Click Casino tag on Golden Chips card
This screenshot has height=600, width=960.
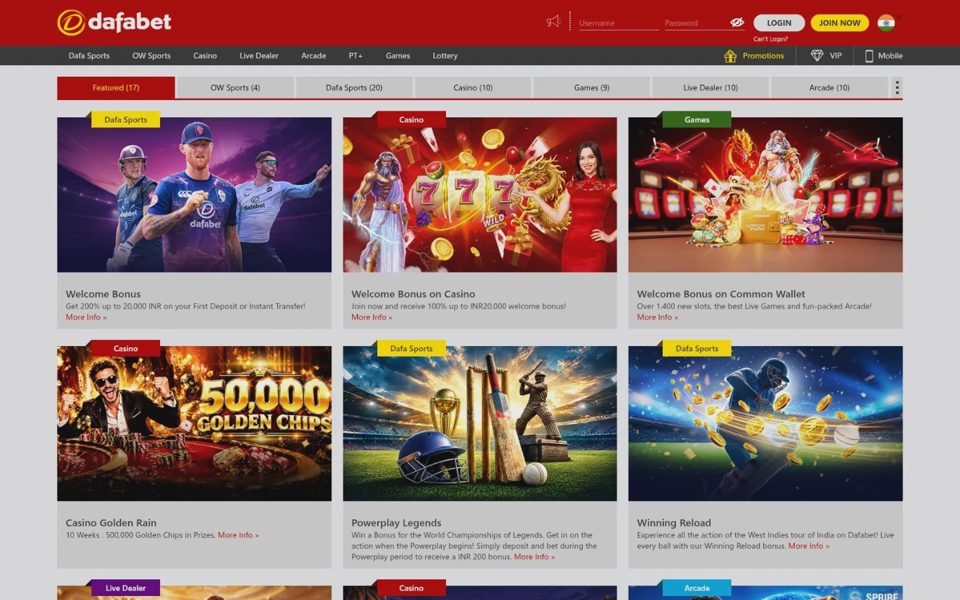pos(126,348)
